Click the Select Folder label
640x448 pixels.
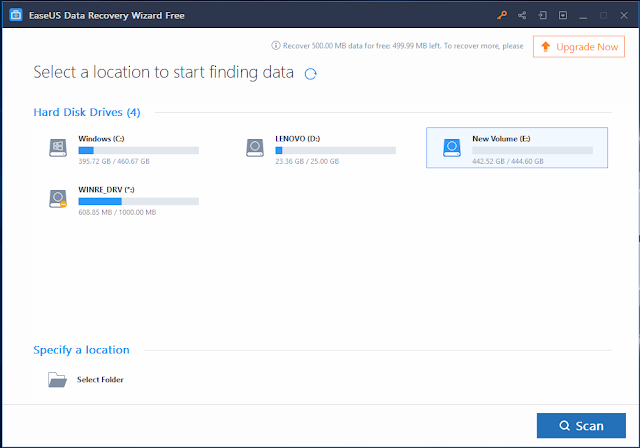tap(100, 379)
